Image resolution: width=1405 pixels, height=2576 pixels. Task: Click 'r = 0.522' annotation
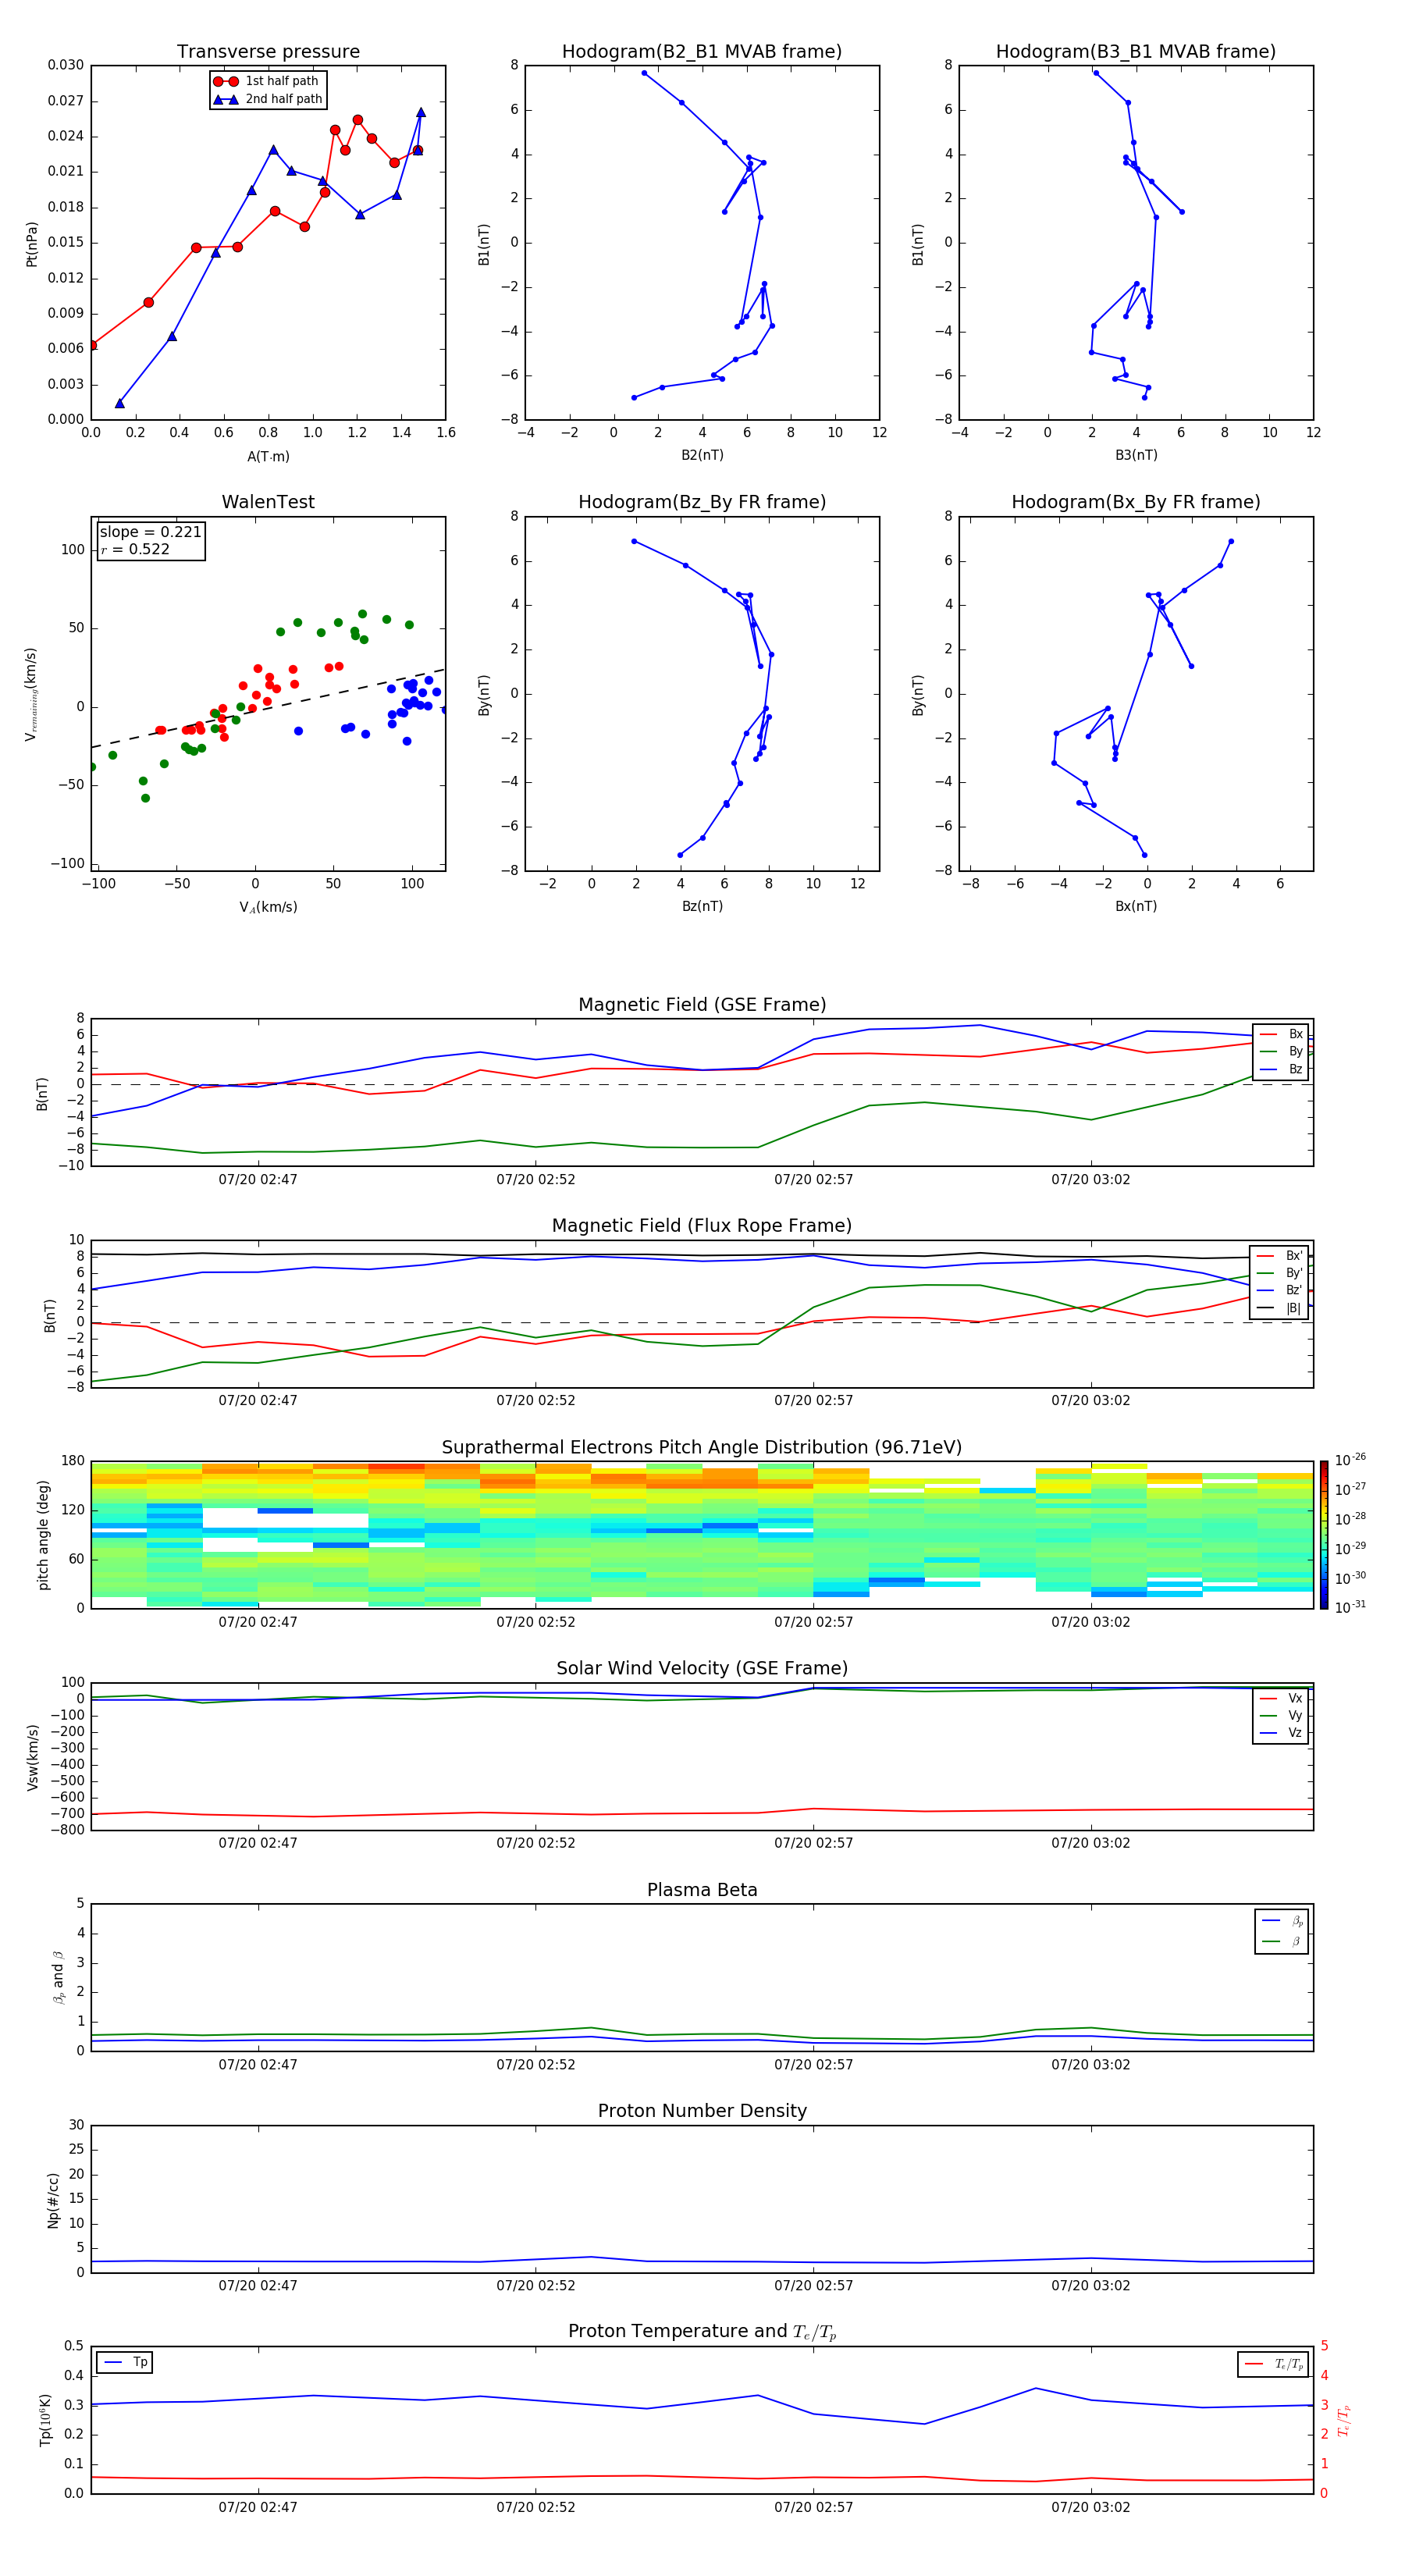tap(135, 549)
